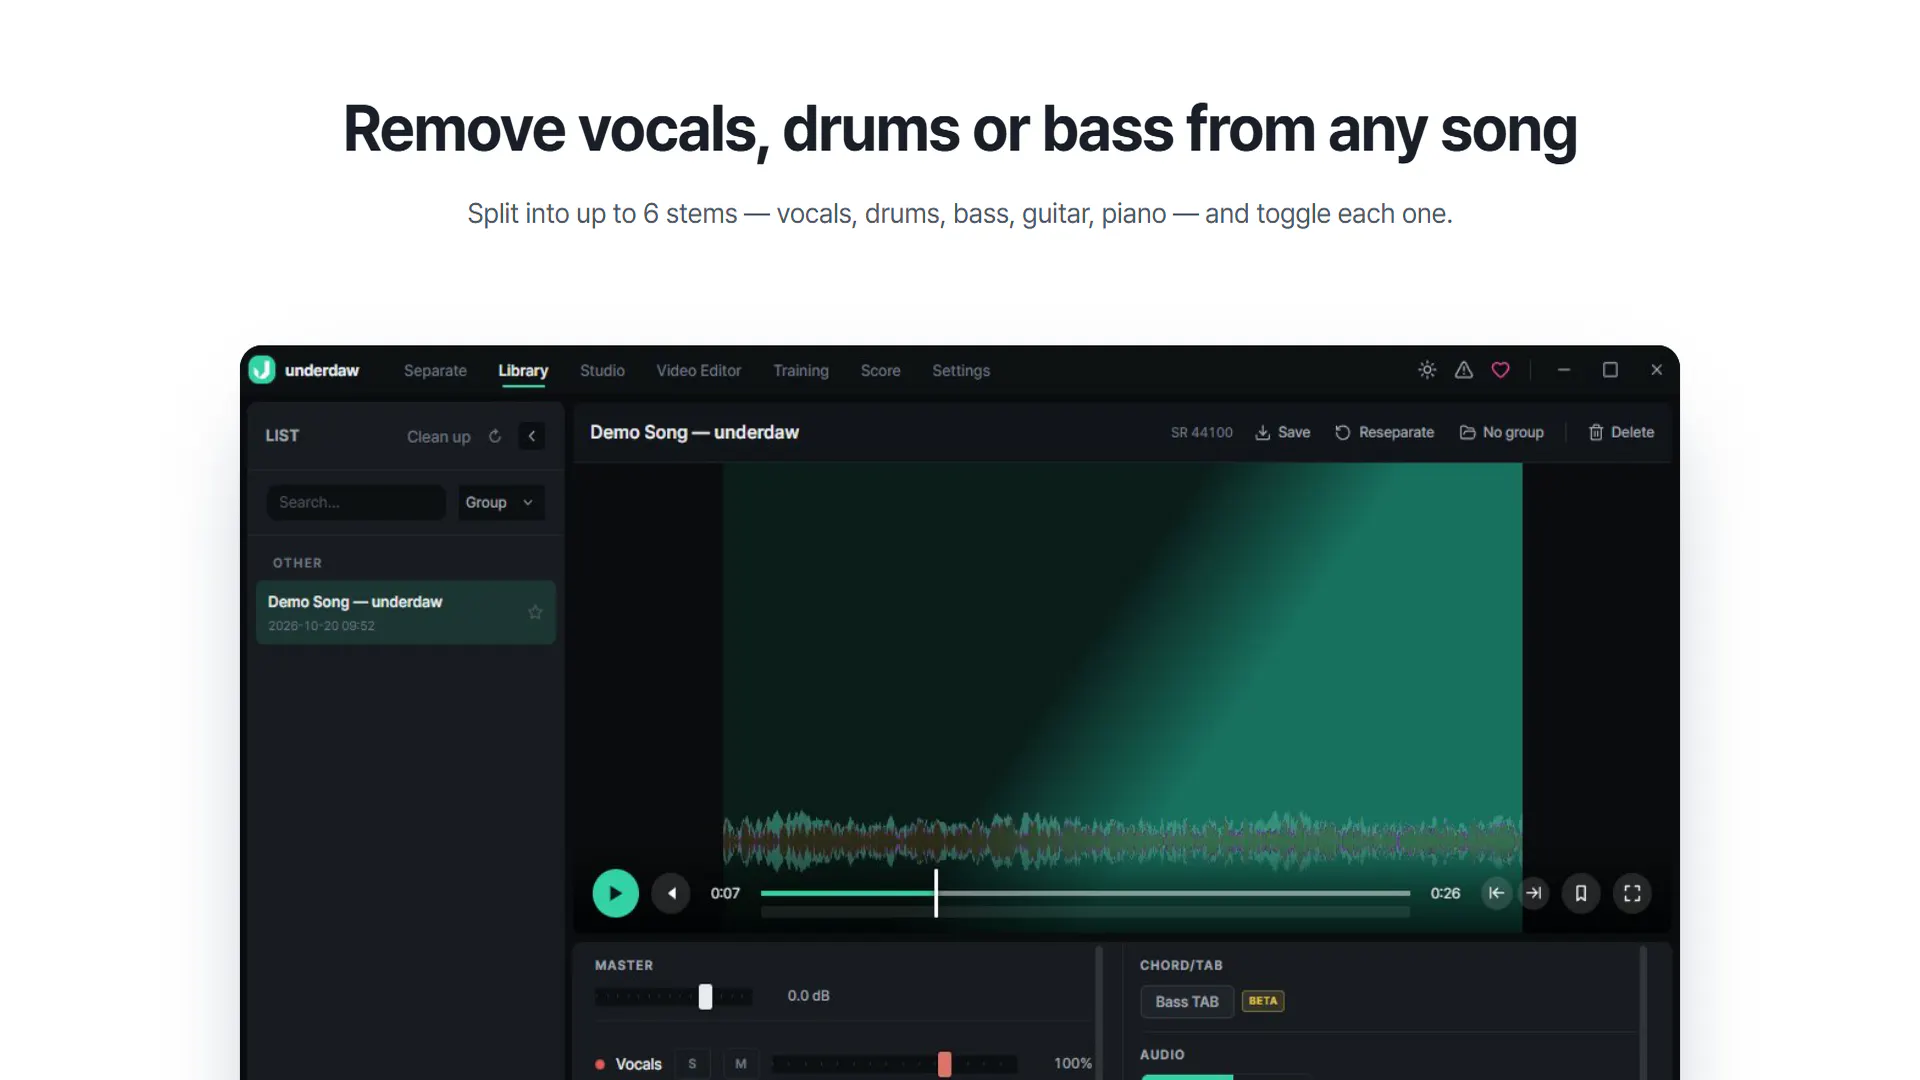
Task: Click the pink heart icon
Action: [1501, 370]
